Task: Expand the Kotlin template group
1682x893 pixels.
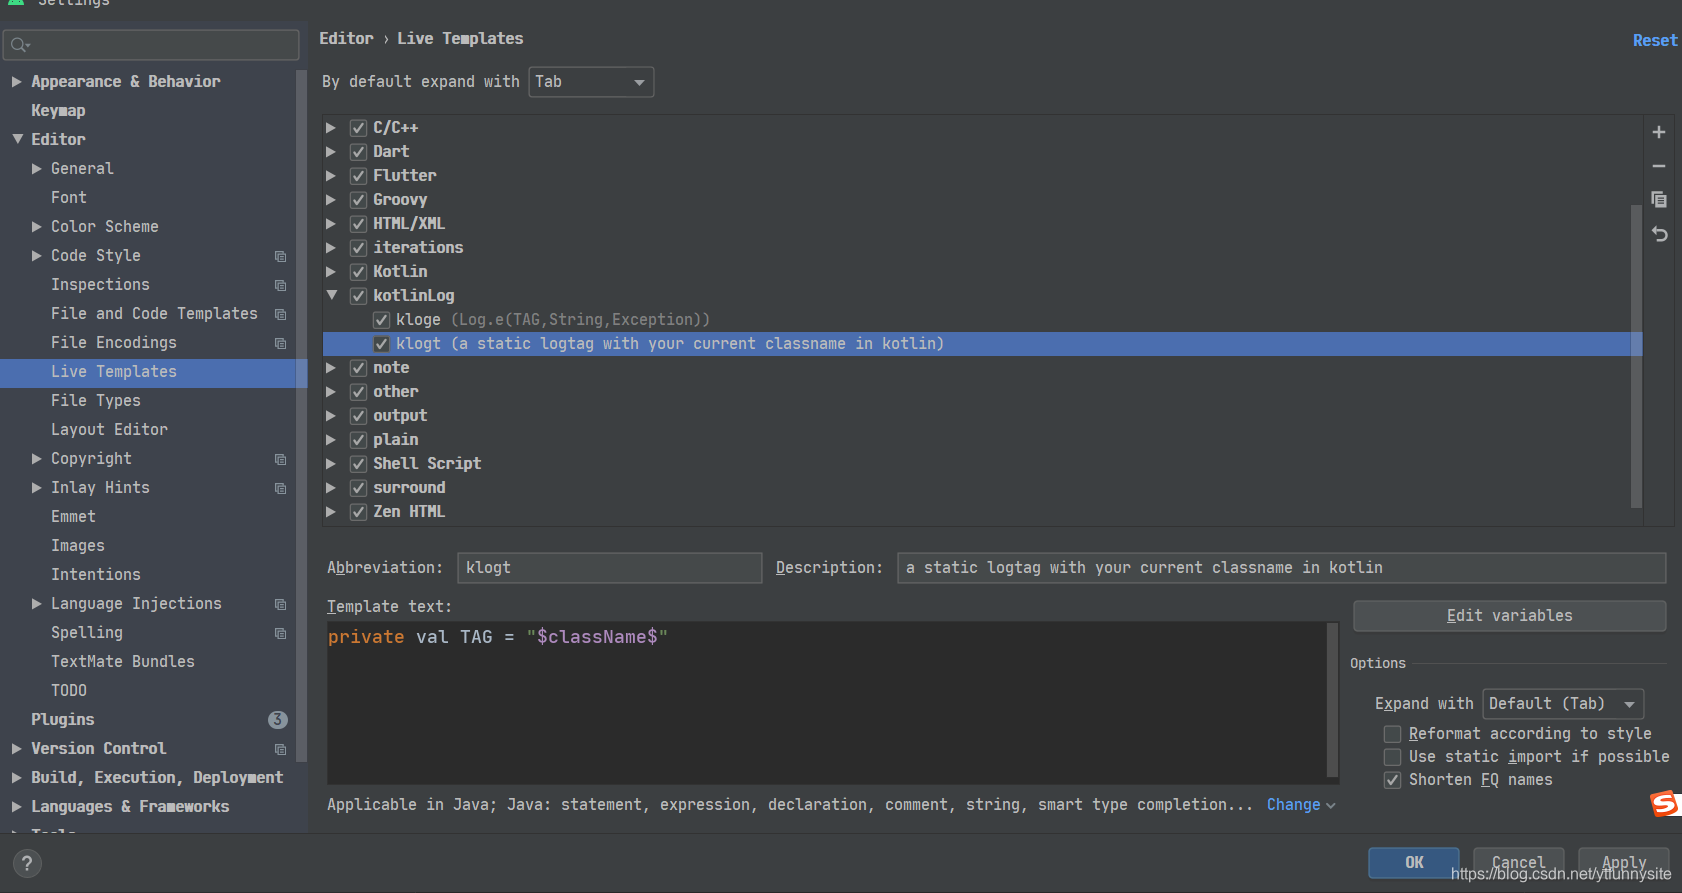Action: point(331,272)
